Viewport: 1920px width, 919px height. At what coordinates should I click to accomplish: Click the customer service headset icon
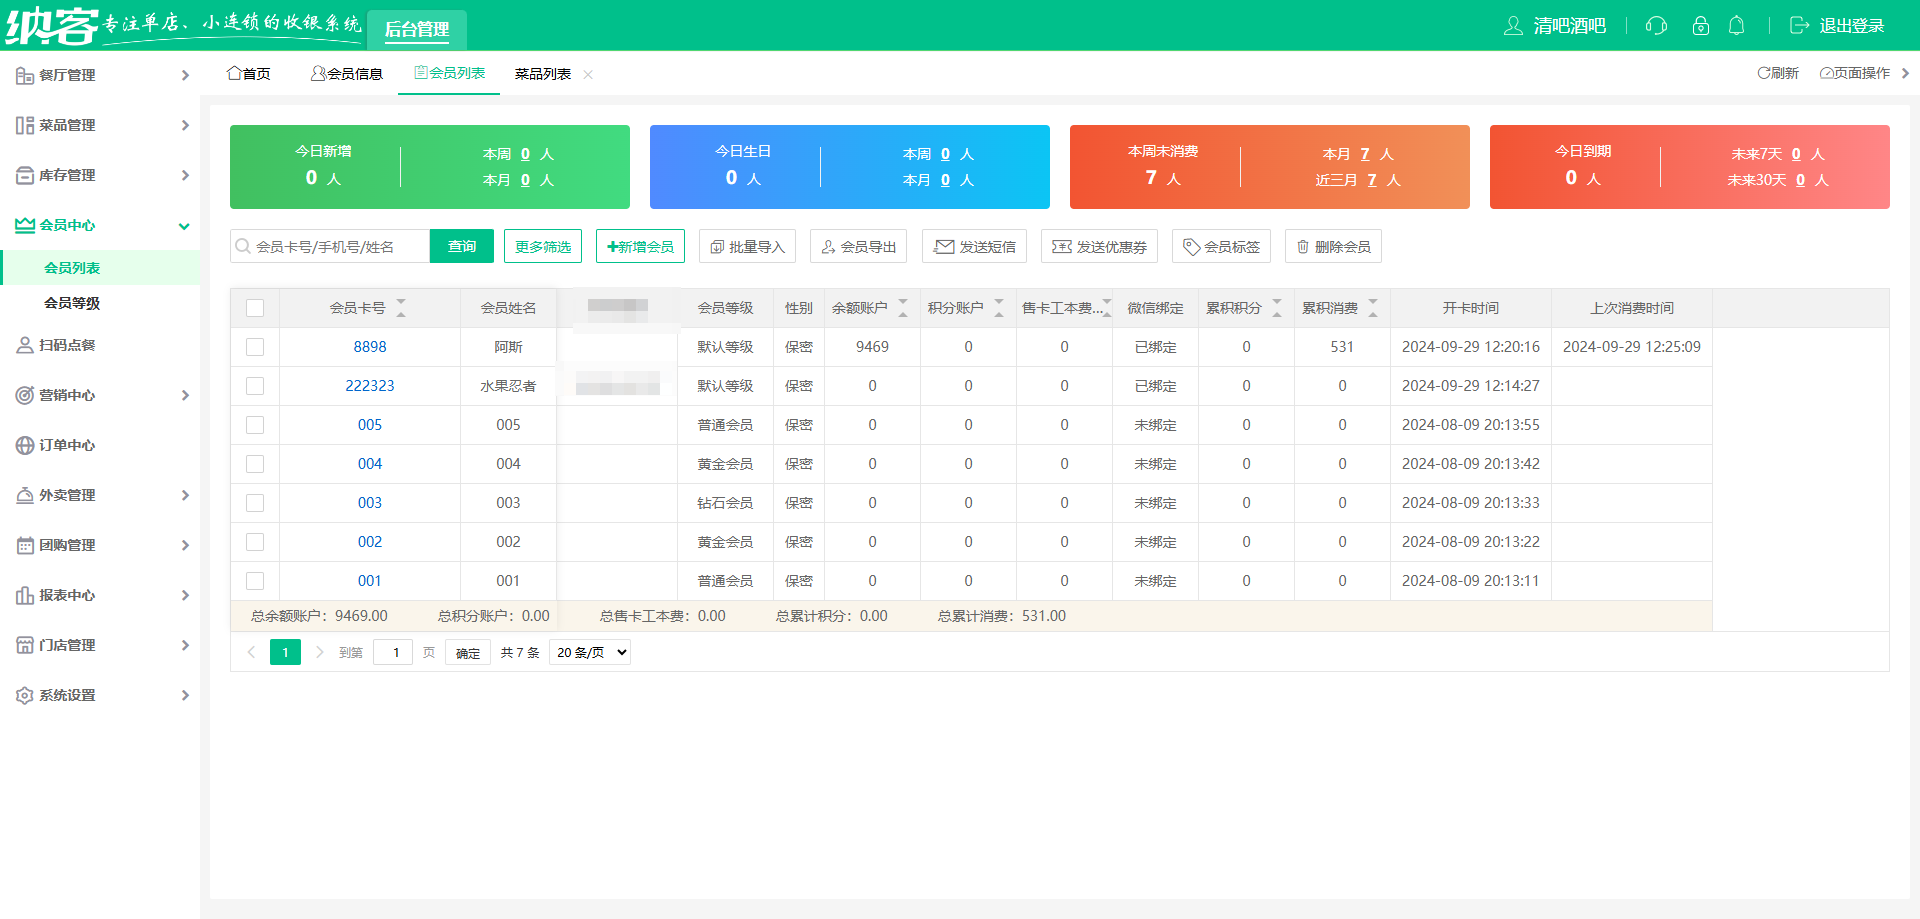coord(1656,26)
